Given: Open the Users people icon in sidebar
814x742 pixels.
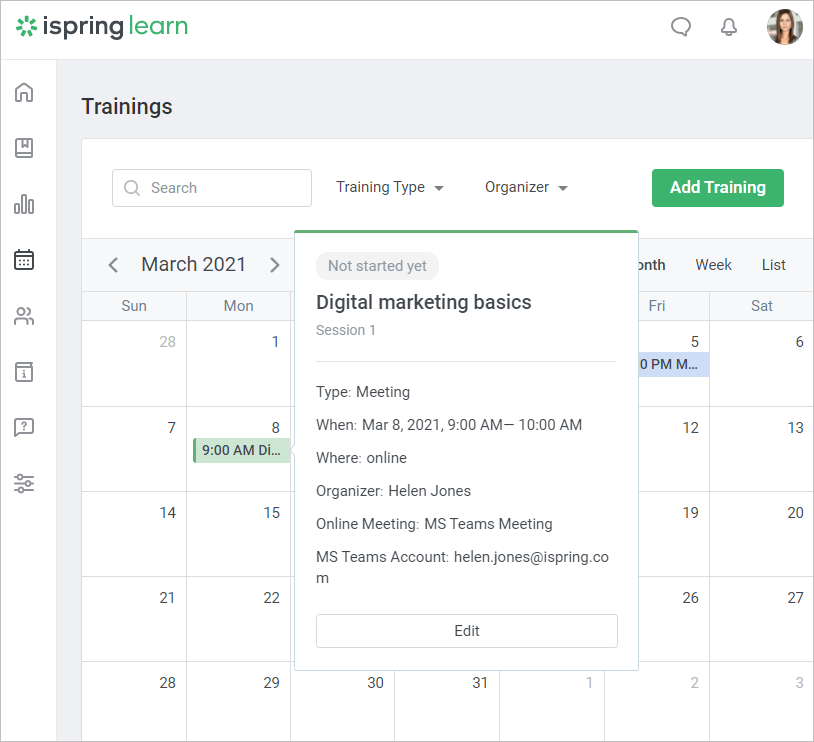Looking at the screenshot, I should 24,317.
